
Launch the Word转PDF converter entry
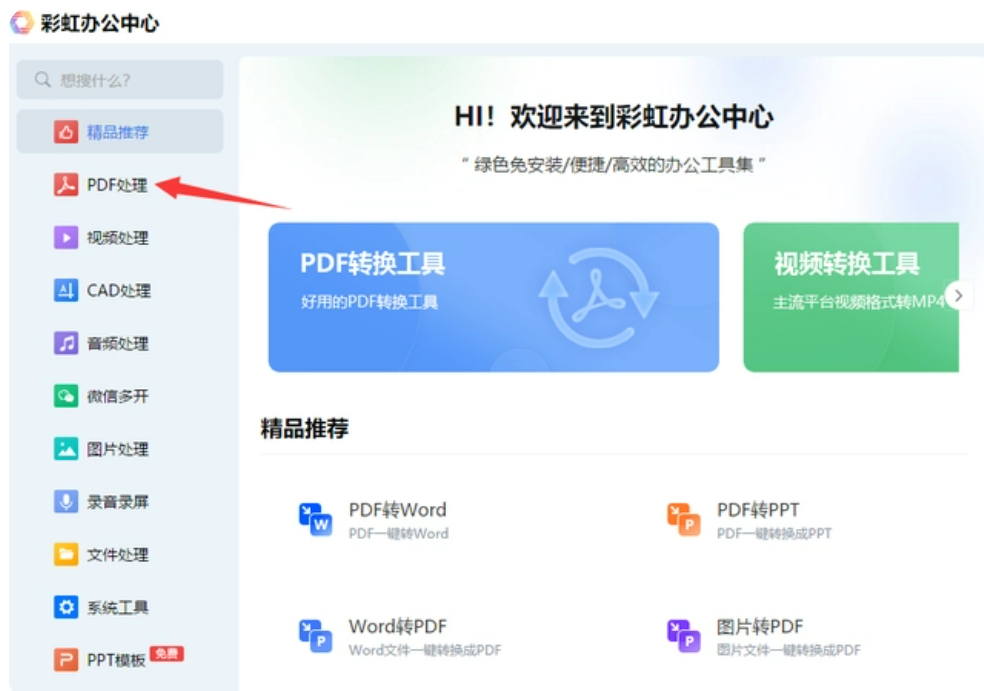pyautogui.click(x=400, y=636)
